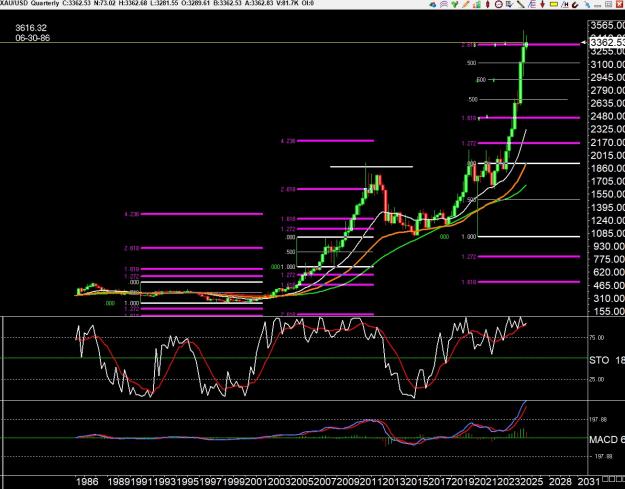Click the 2025 year label on time axis
Screen dimensions: 625x489
[x=532, y=482]
